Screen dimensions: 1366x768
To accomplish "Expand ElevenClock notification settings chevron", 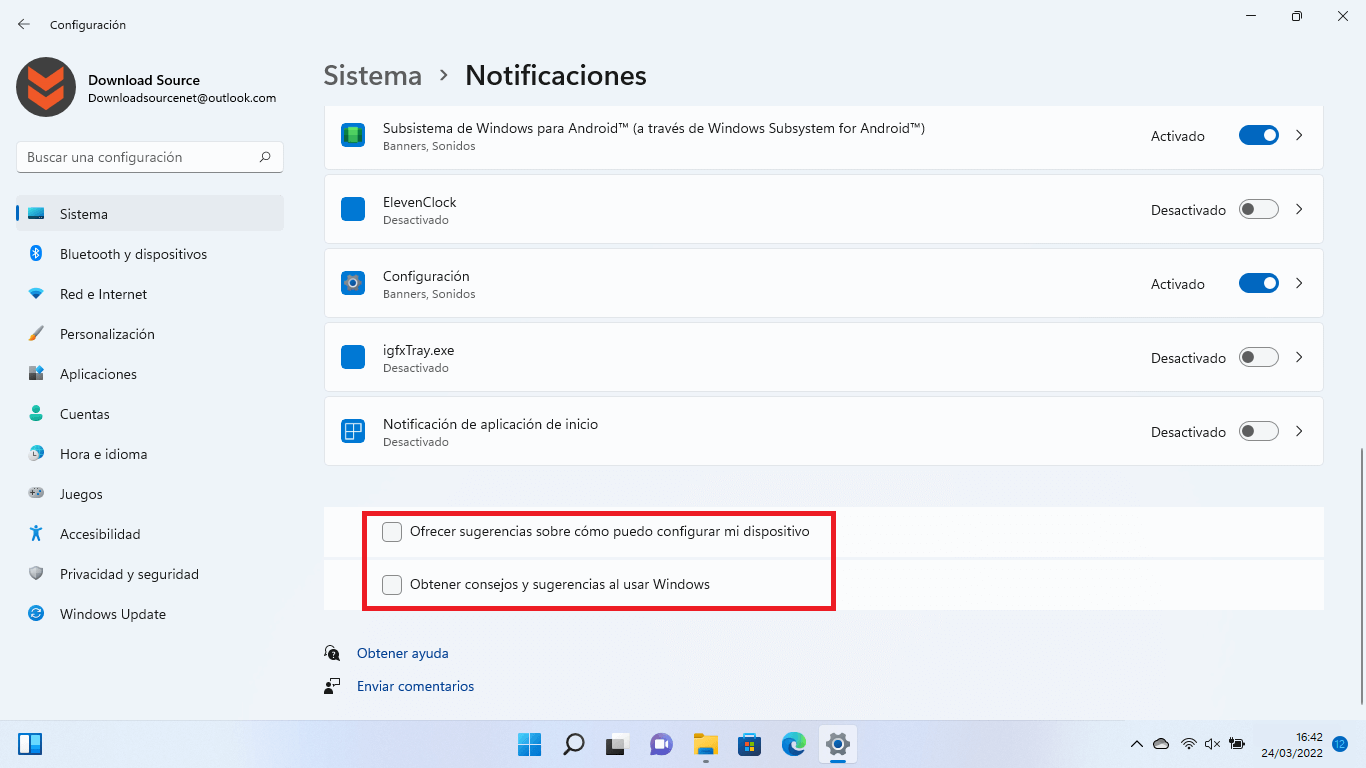I will (1299, 209).
